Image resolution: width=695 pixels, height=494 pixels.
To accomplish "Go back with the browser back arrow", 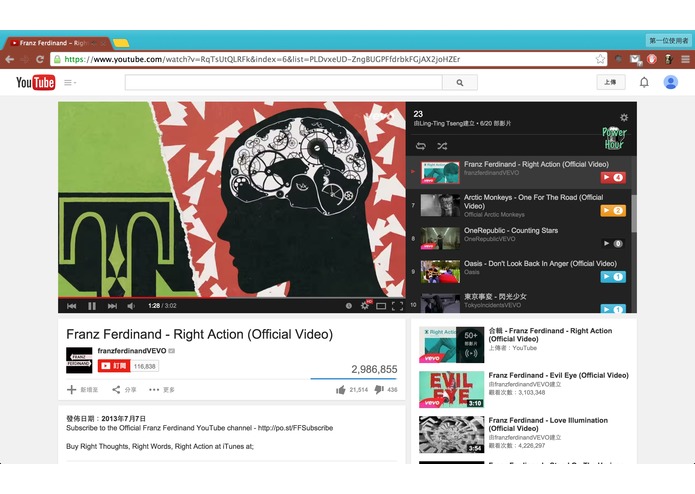I will coord(10,59).
